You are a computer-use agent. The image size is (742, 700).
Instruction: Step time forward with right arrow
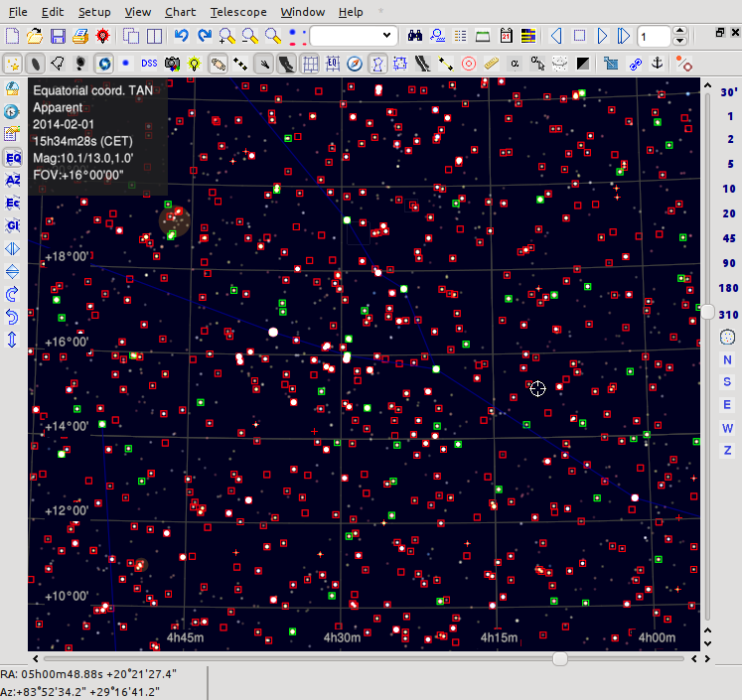602,36
